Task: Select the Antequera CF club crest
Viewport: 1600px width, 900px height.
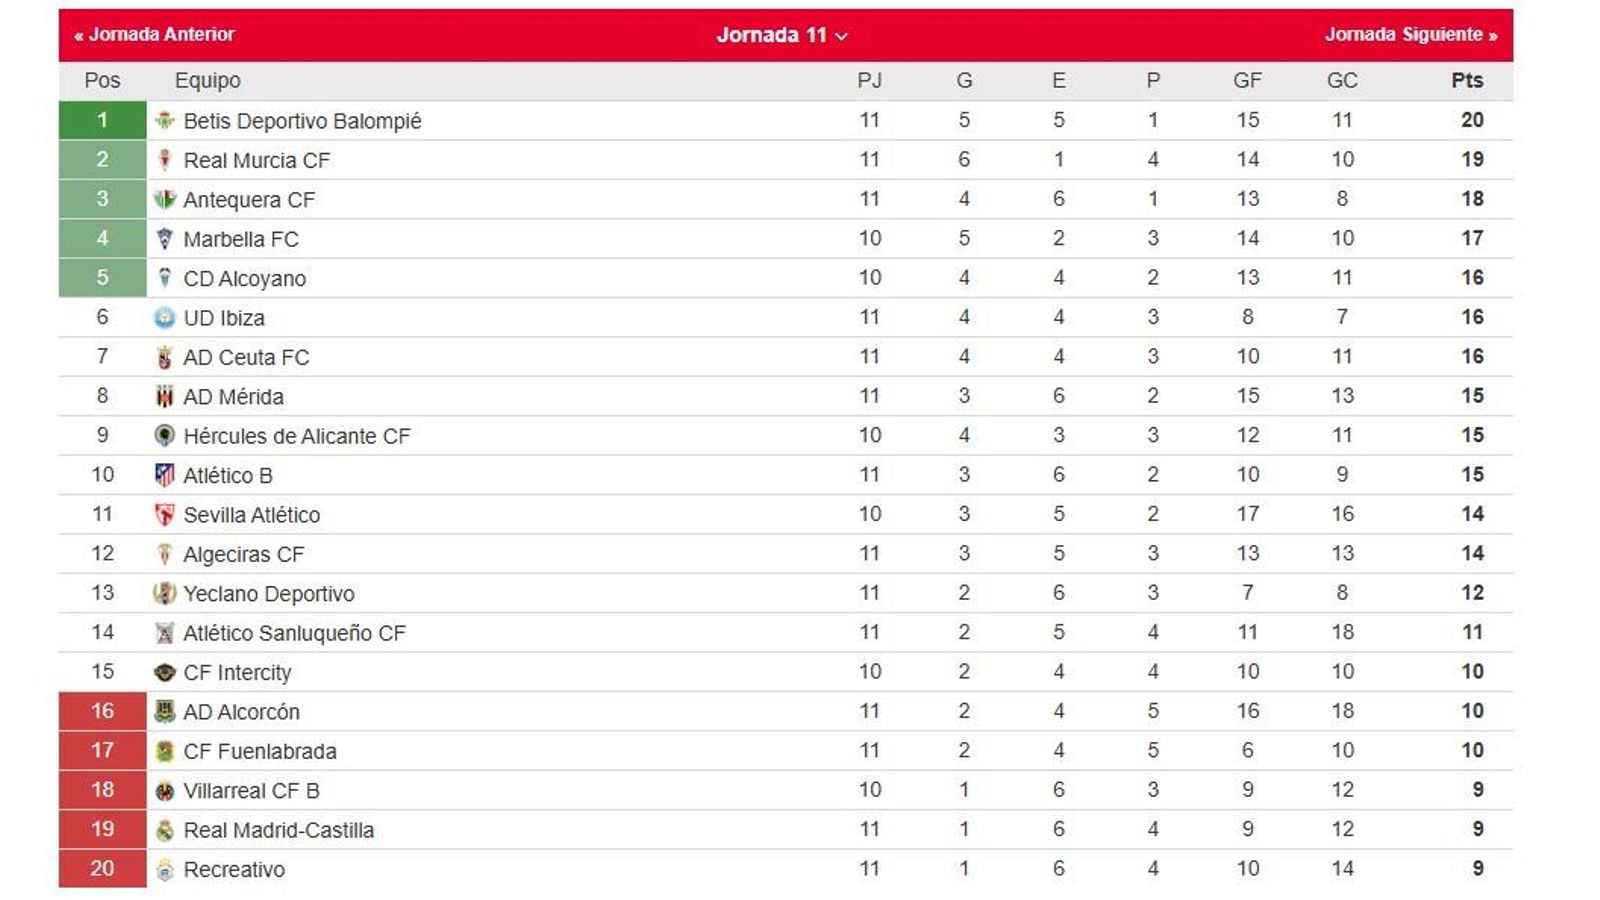Action: coord(165,198)
